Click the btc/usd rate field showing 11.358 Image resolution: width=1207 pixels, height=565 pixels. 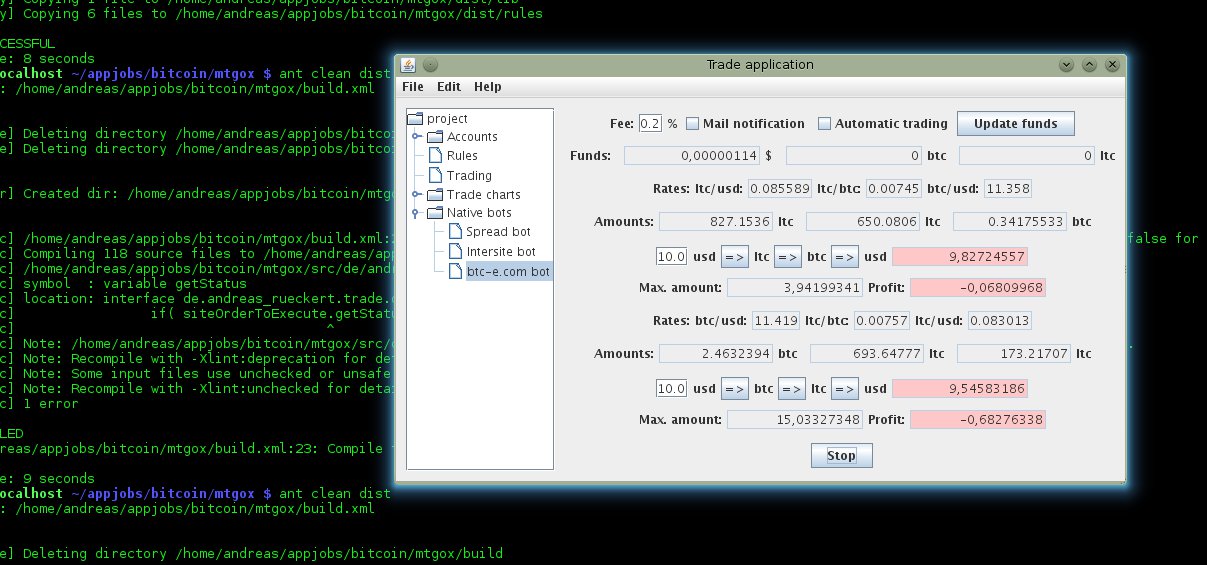(x=1007, y=188)
